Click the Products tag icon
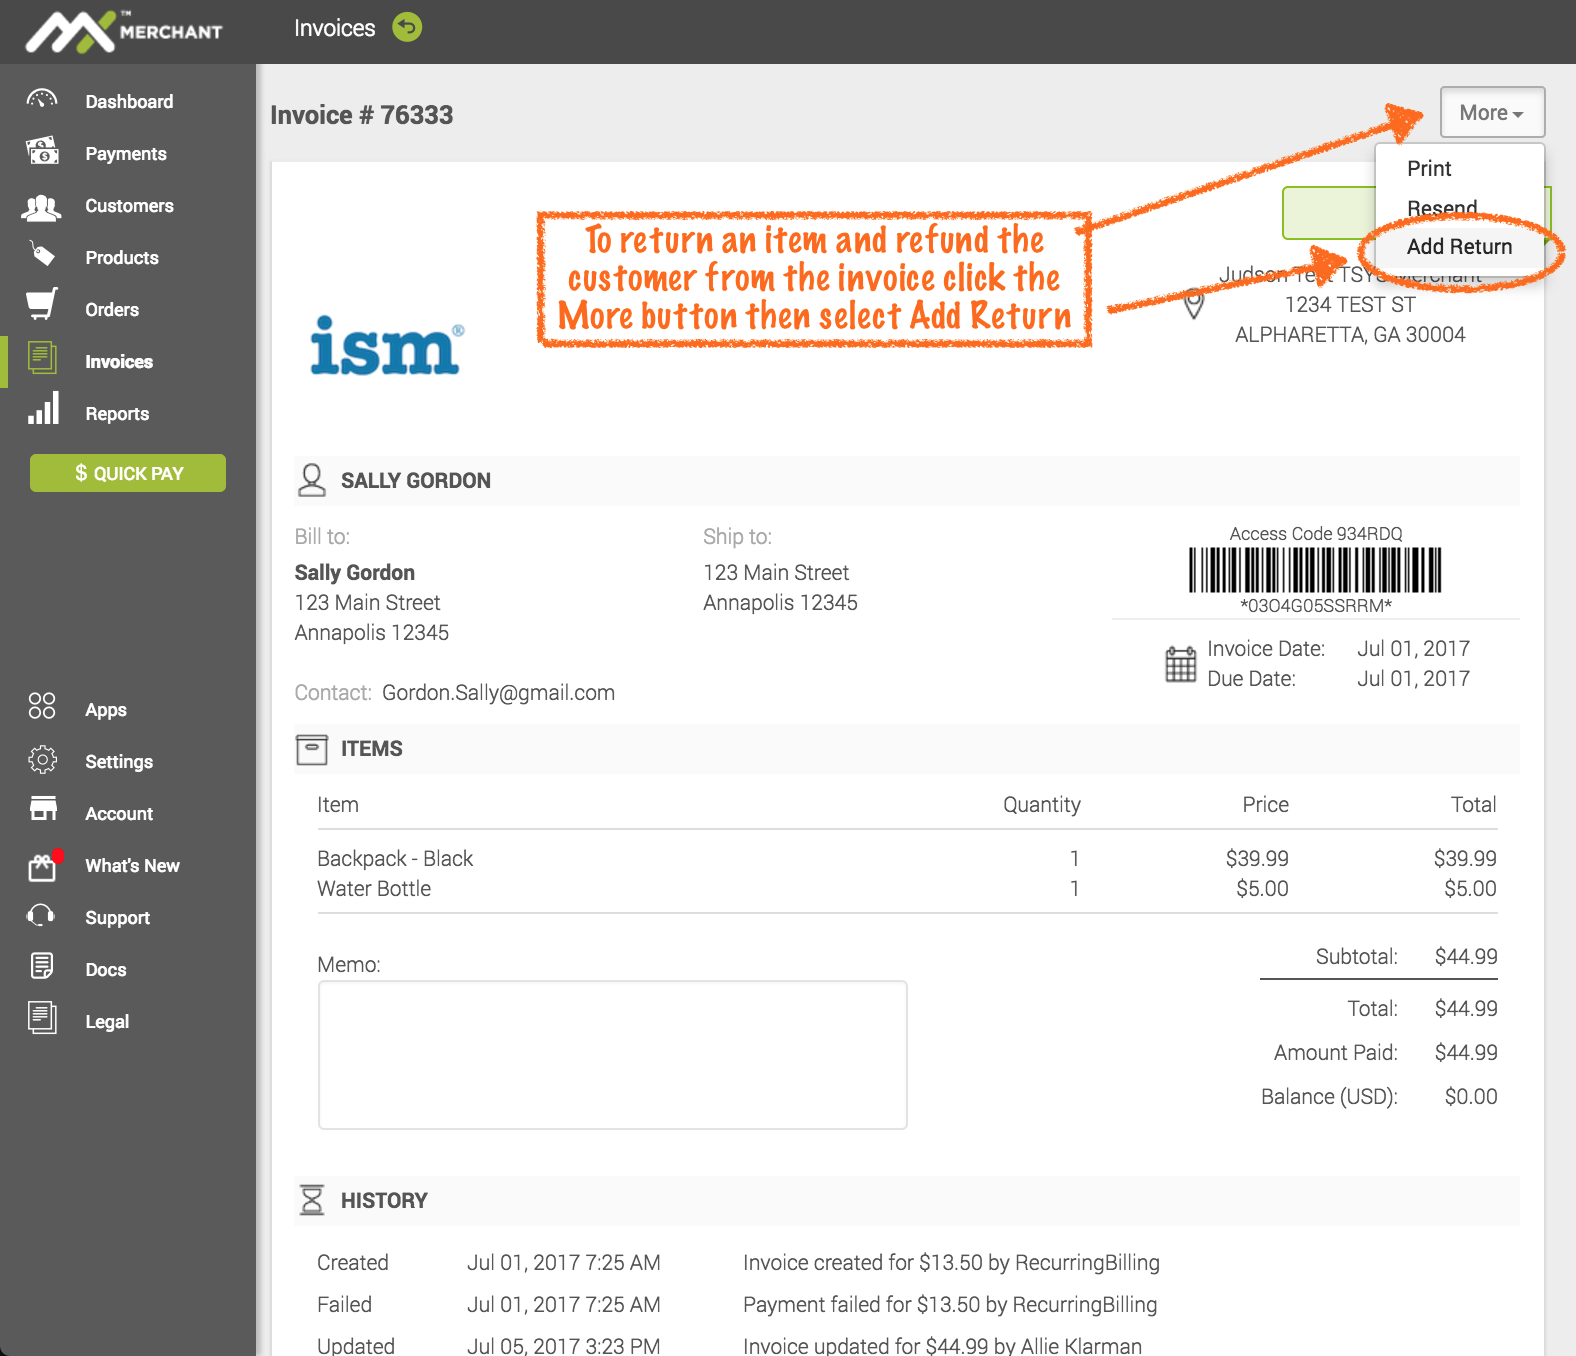 tap(42, 256)
